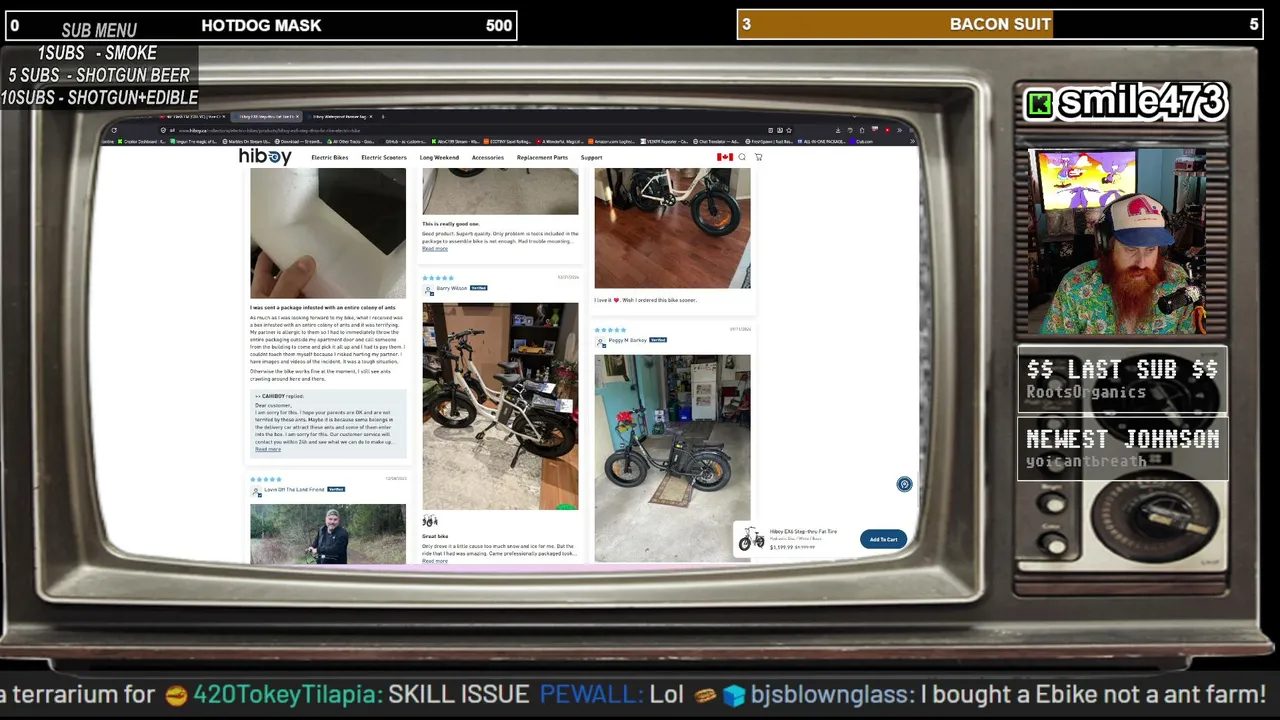Switch to the third browser tab

[x=341, y=117]
